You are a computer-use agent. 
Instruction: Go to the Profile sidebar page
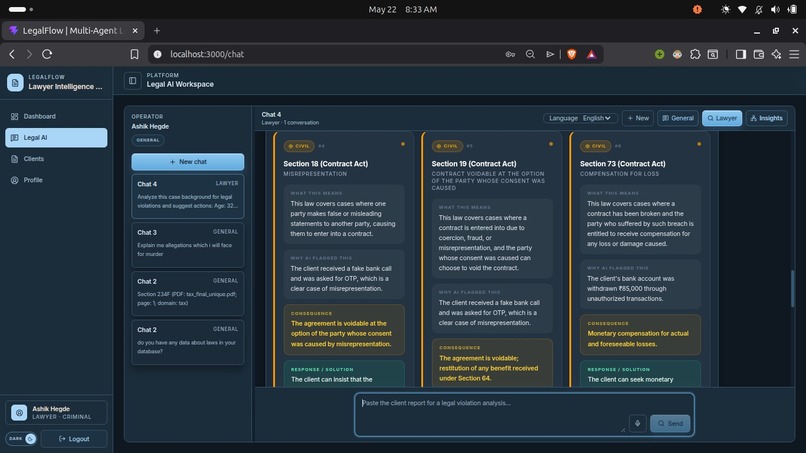point(56,180)
